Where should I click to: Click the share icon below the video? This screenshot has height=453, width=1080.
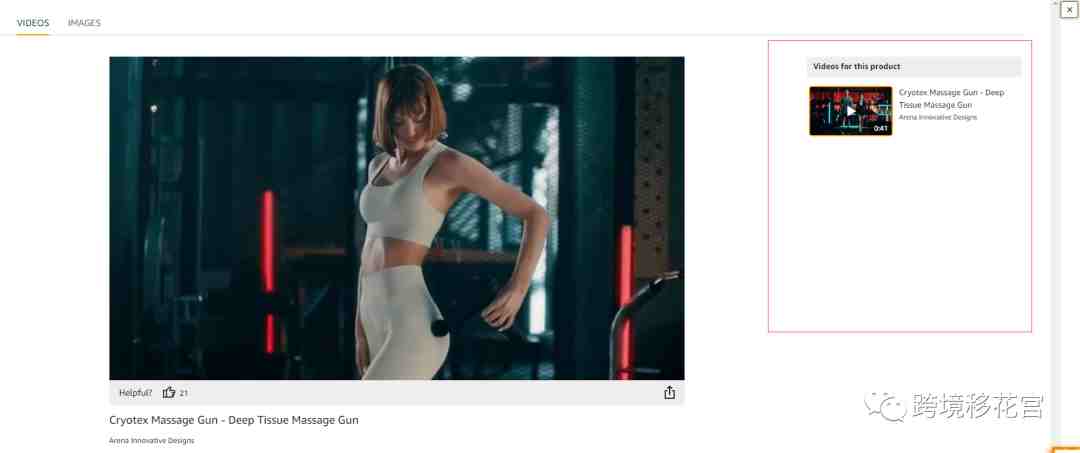click(669, 392)
